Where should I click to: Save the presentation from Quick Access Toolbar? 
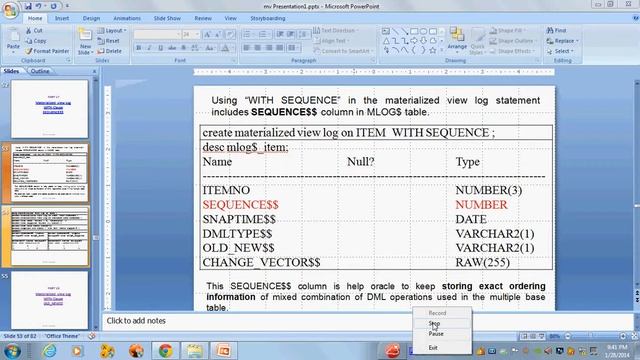pos(28,6)
